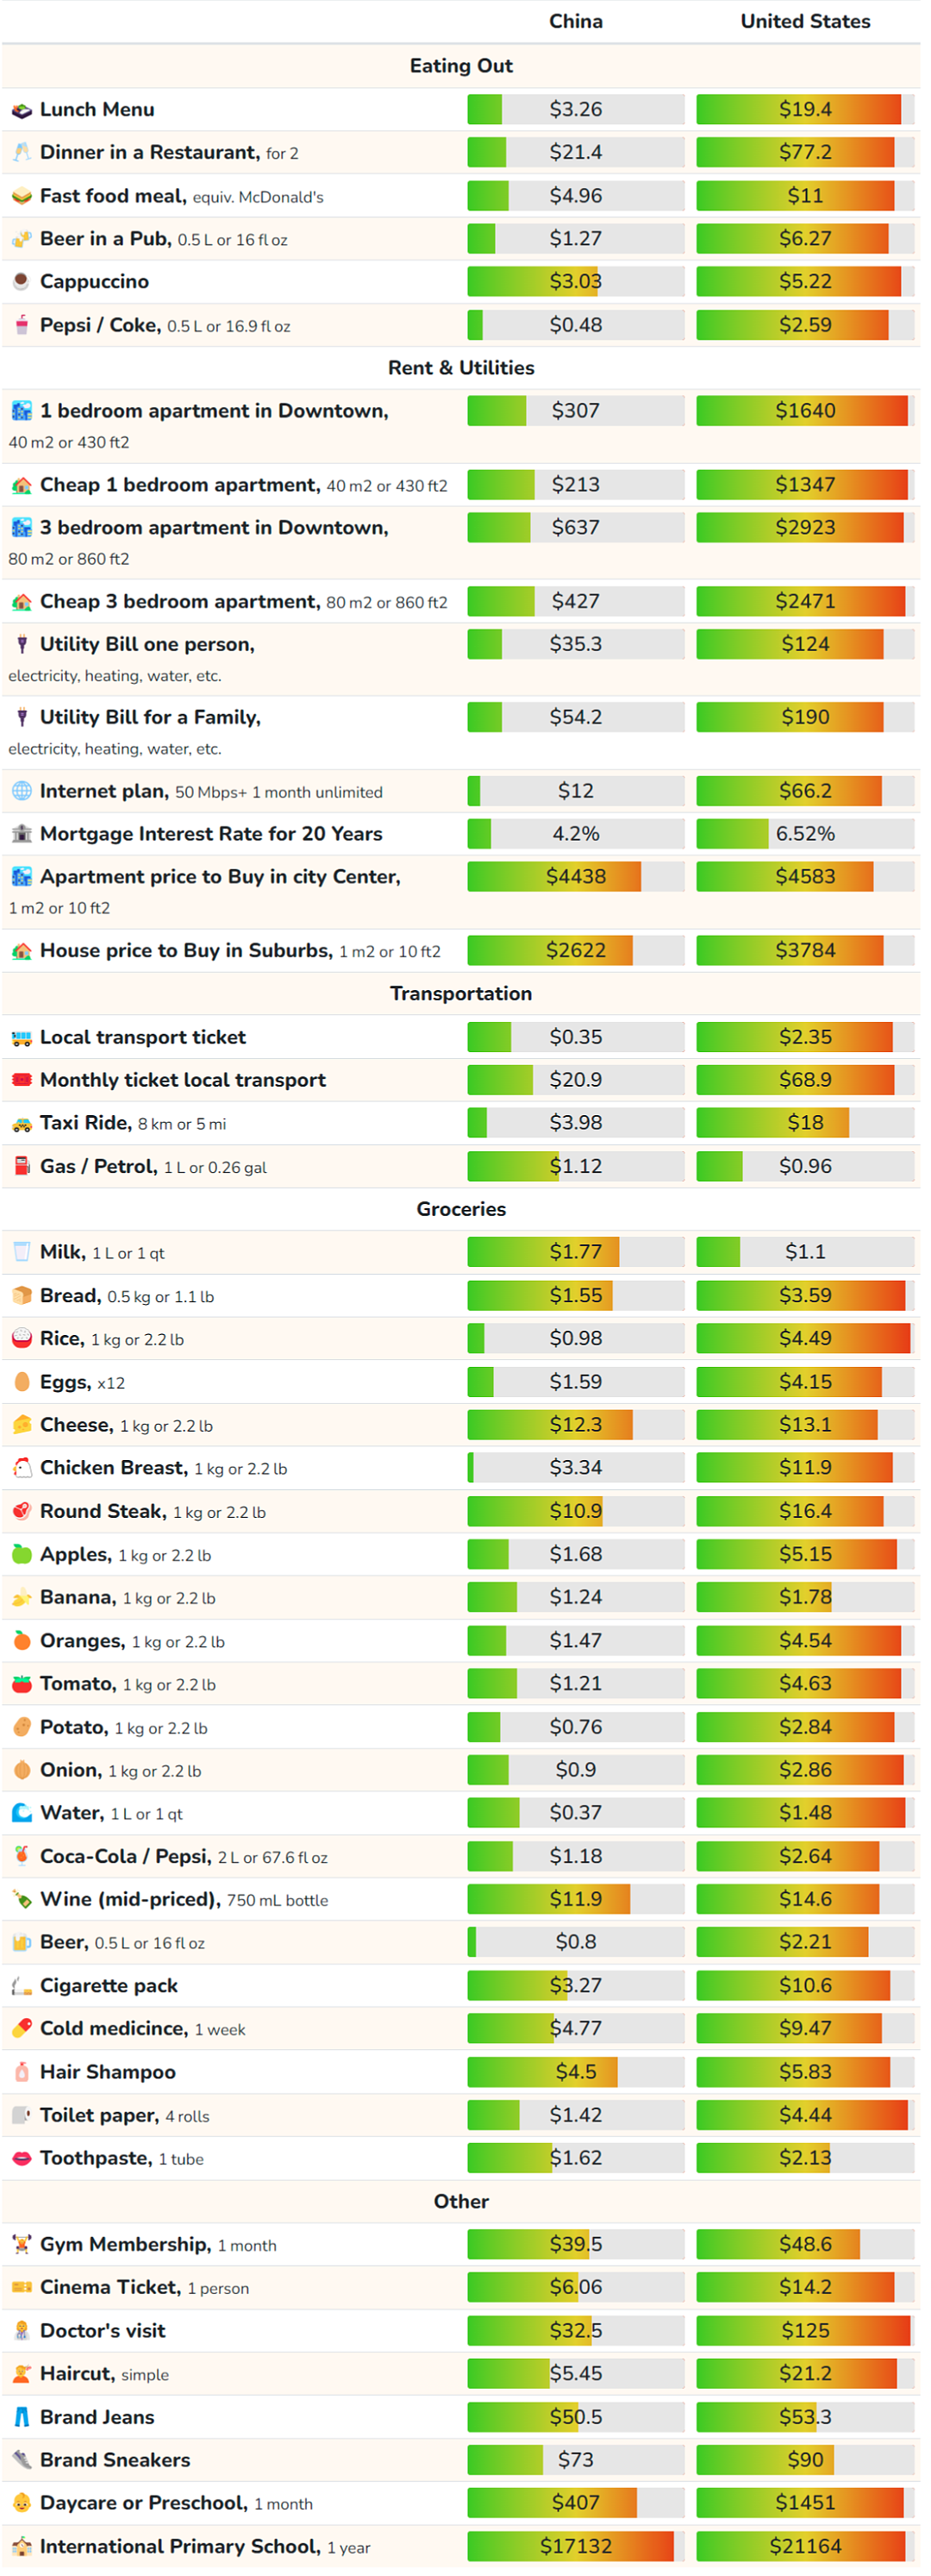Click the Cappuccino cup icon

pos(21,282)
